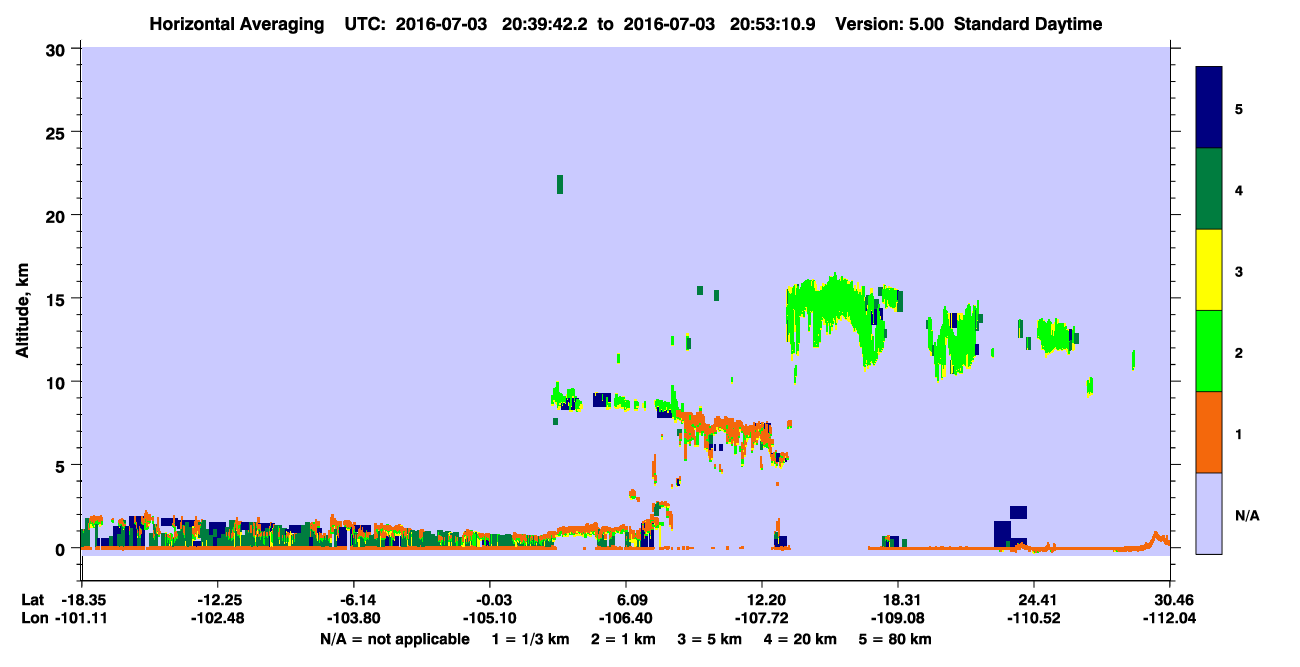
Task: Click the longitude value -110.52
Action: coord(1034,618)
